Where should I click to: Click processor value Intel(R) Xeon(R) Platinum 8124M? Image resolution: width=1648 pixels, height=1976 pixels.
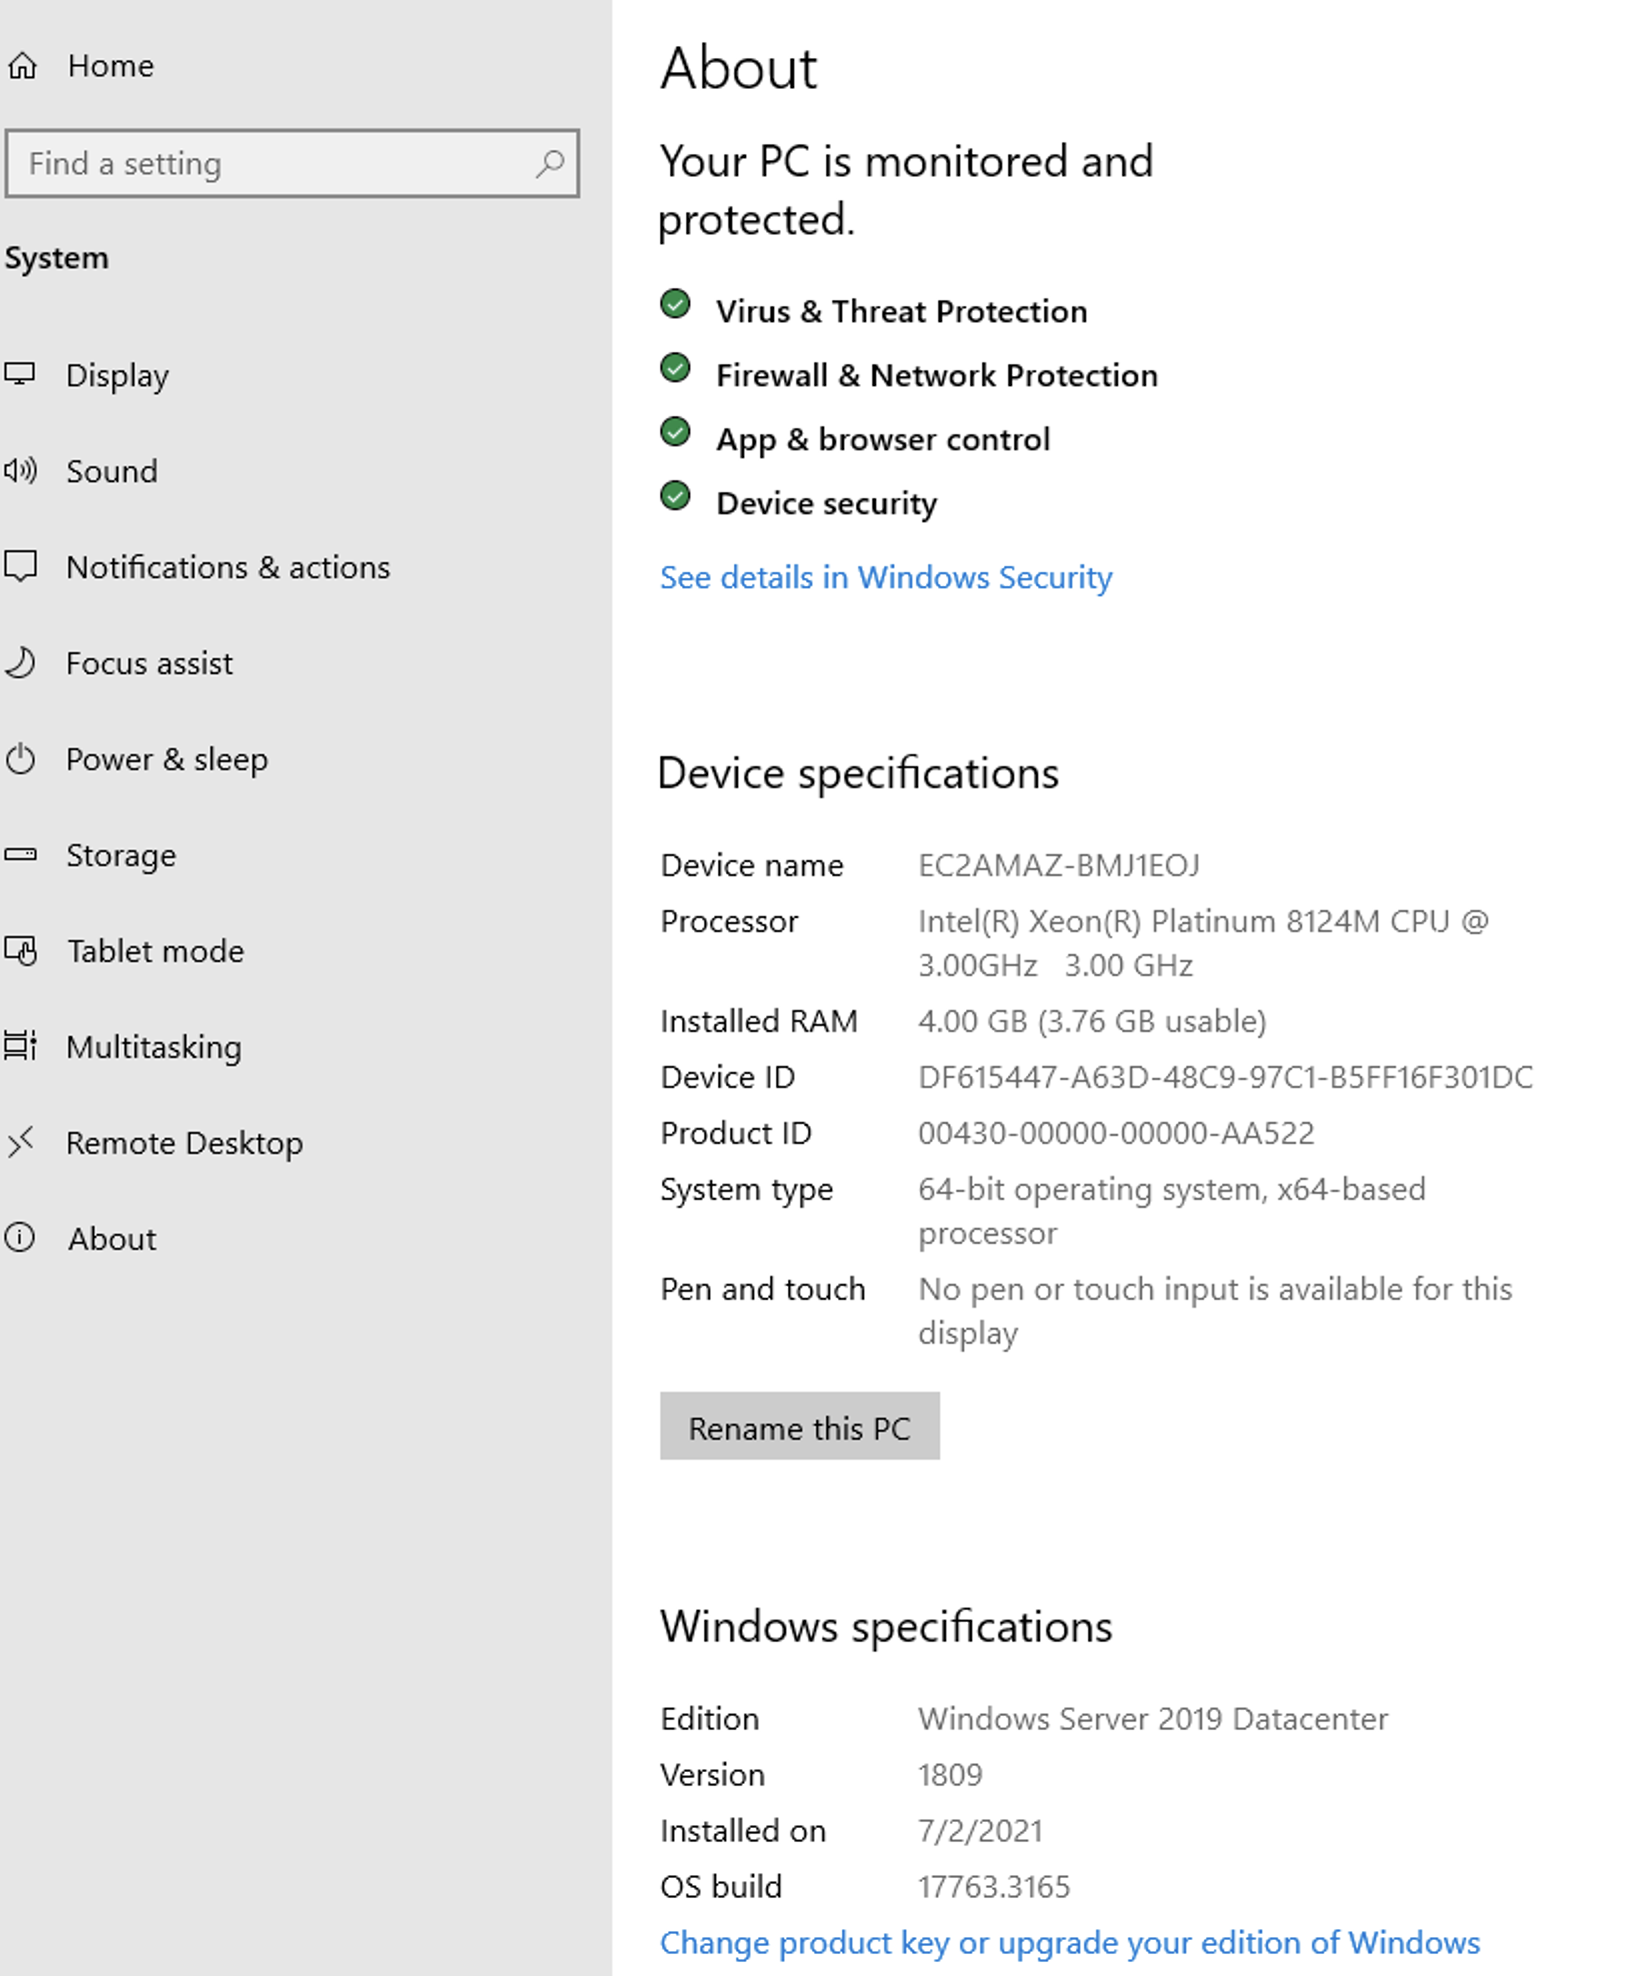pos(1203,943)
